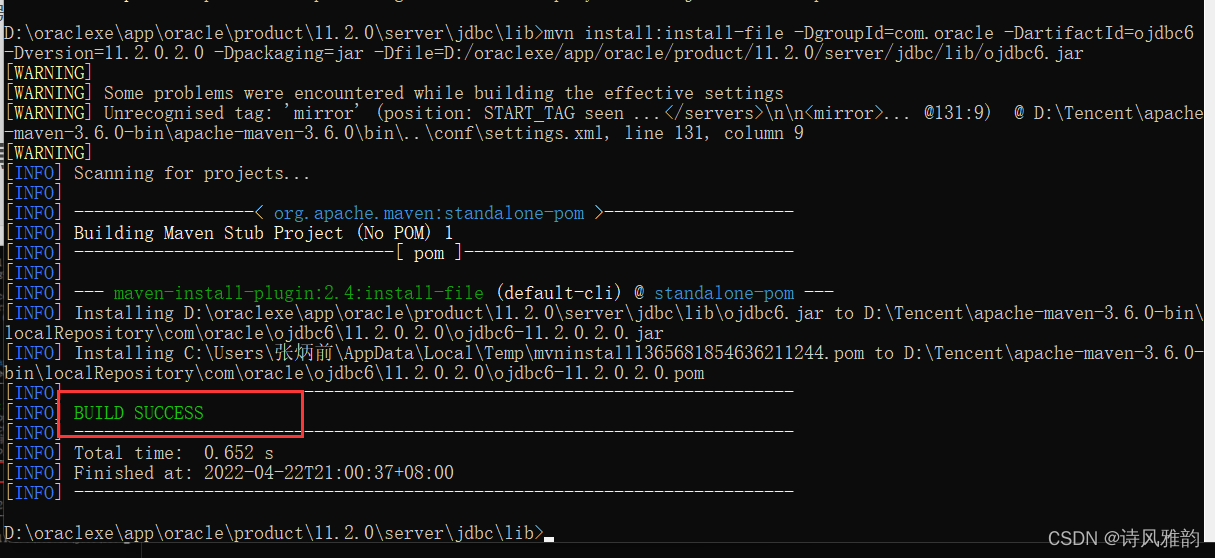The width and height of the screenshot is (1215, 558).
Task: Click the Finished at timestamp line
Action: [263, 473]
